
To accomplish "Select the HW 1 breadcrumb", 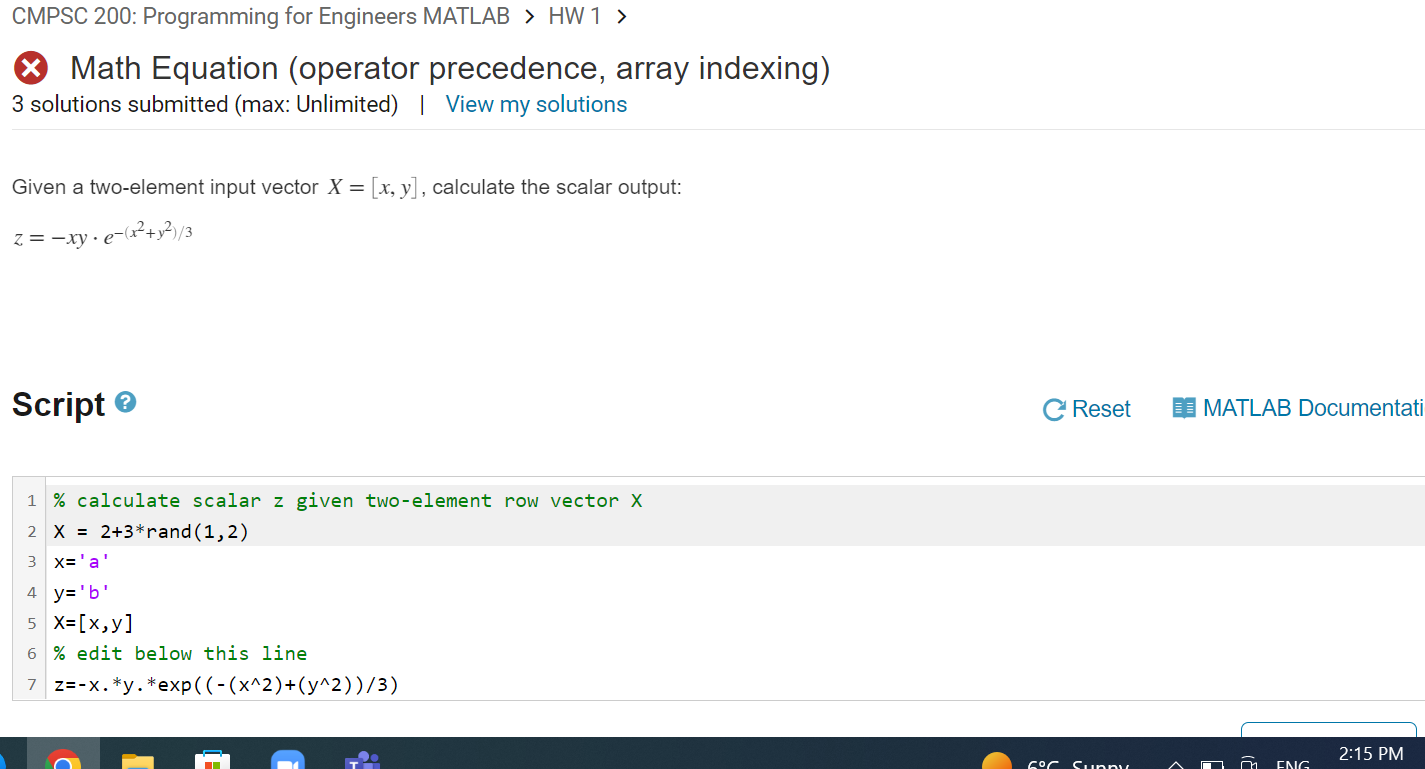I will (574, 16).
